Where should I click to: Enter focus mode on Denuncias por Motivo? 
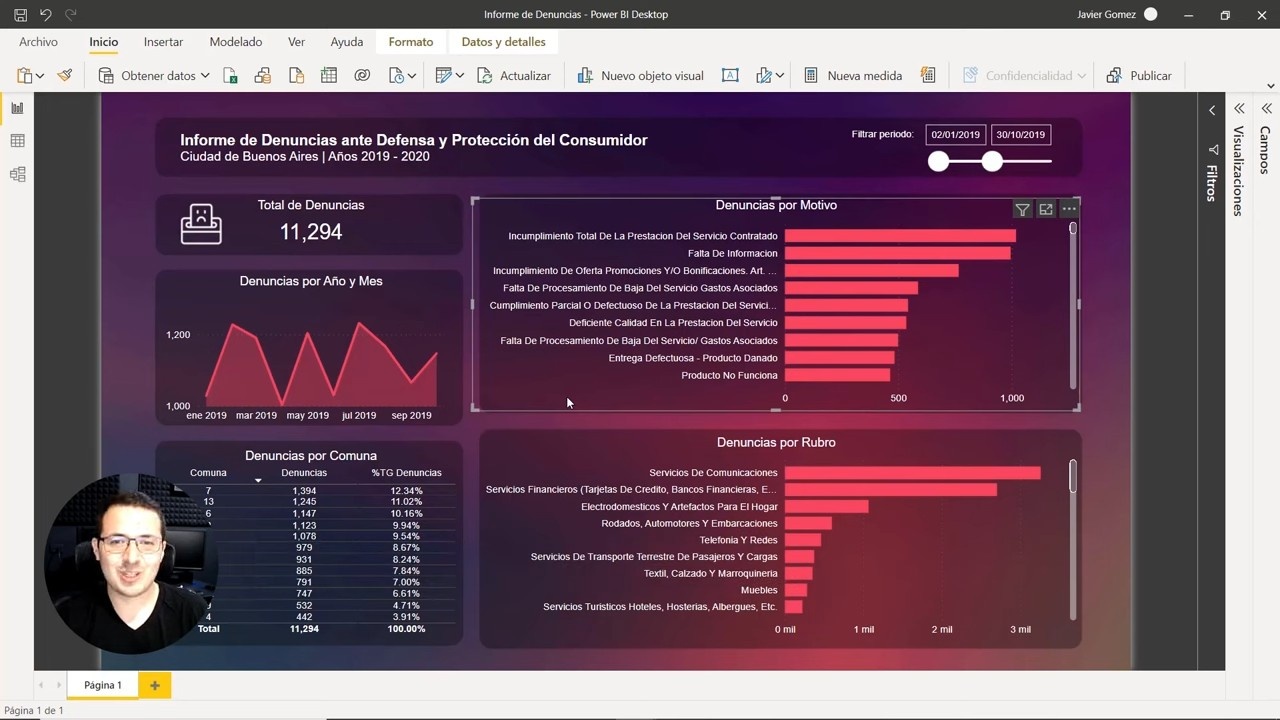click(x=1046, y=209)
